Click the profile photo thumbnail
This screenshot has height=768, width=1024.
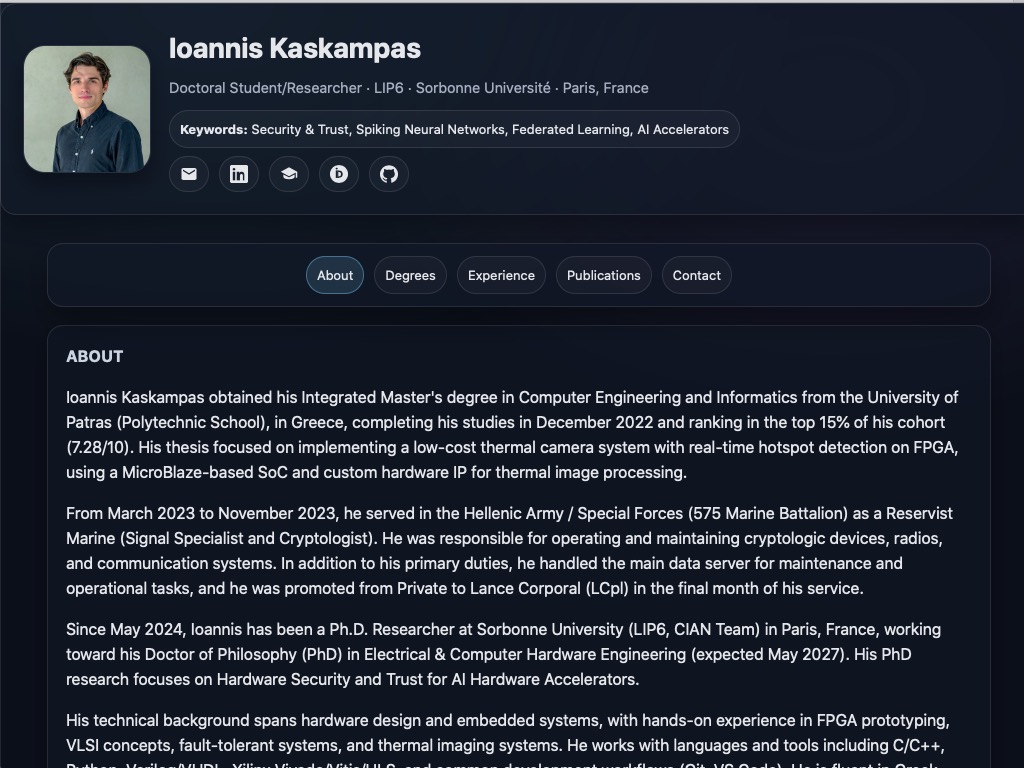click(87, 109)
